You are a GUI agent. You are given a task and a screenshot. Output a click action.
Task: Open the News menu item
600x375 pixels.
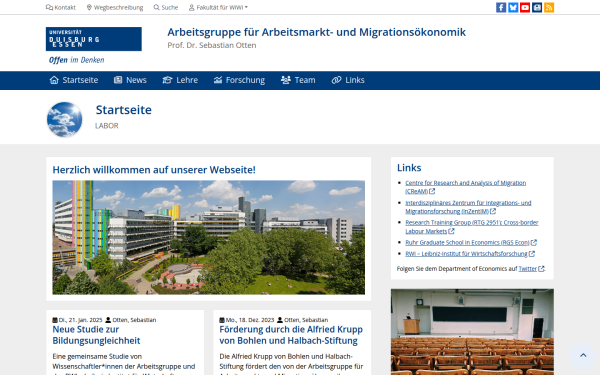click(130, 80)
